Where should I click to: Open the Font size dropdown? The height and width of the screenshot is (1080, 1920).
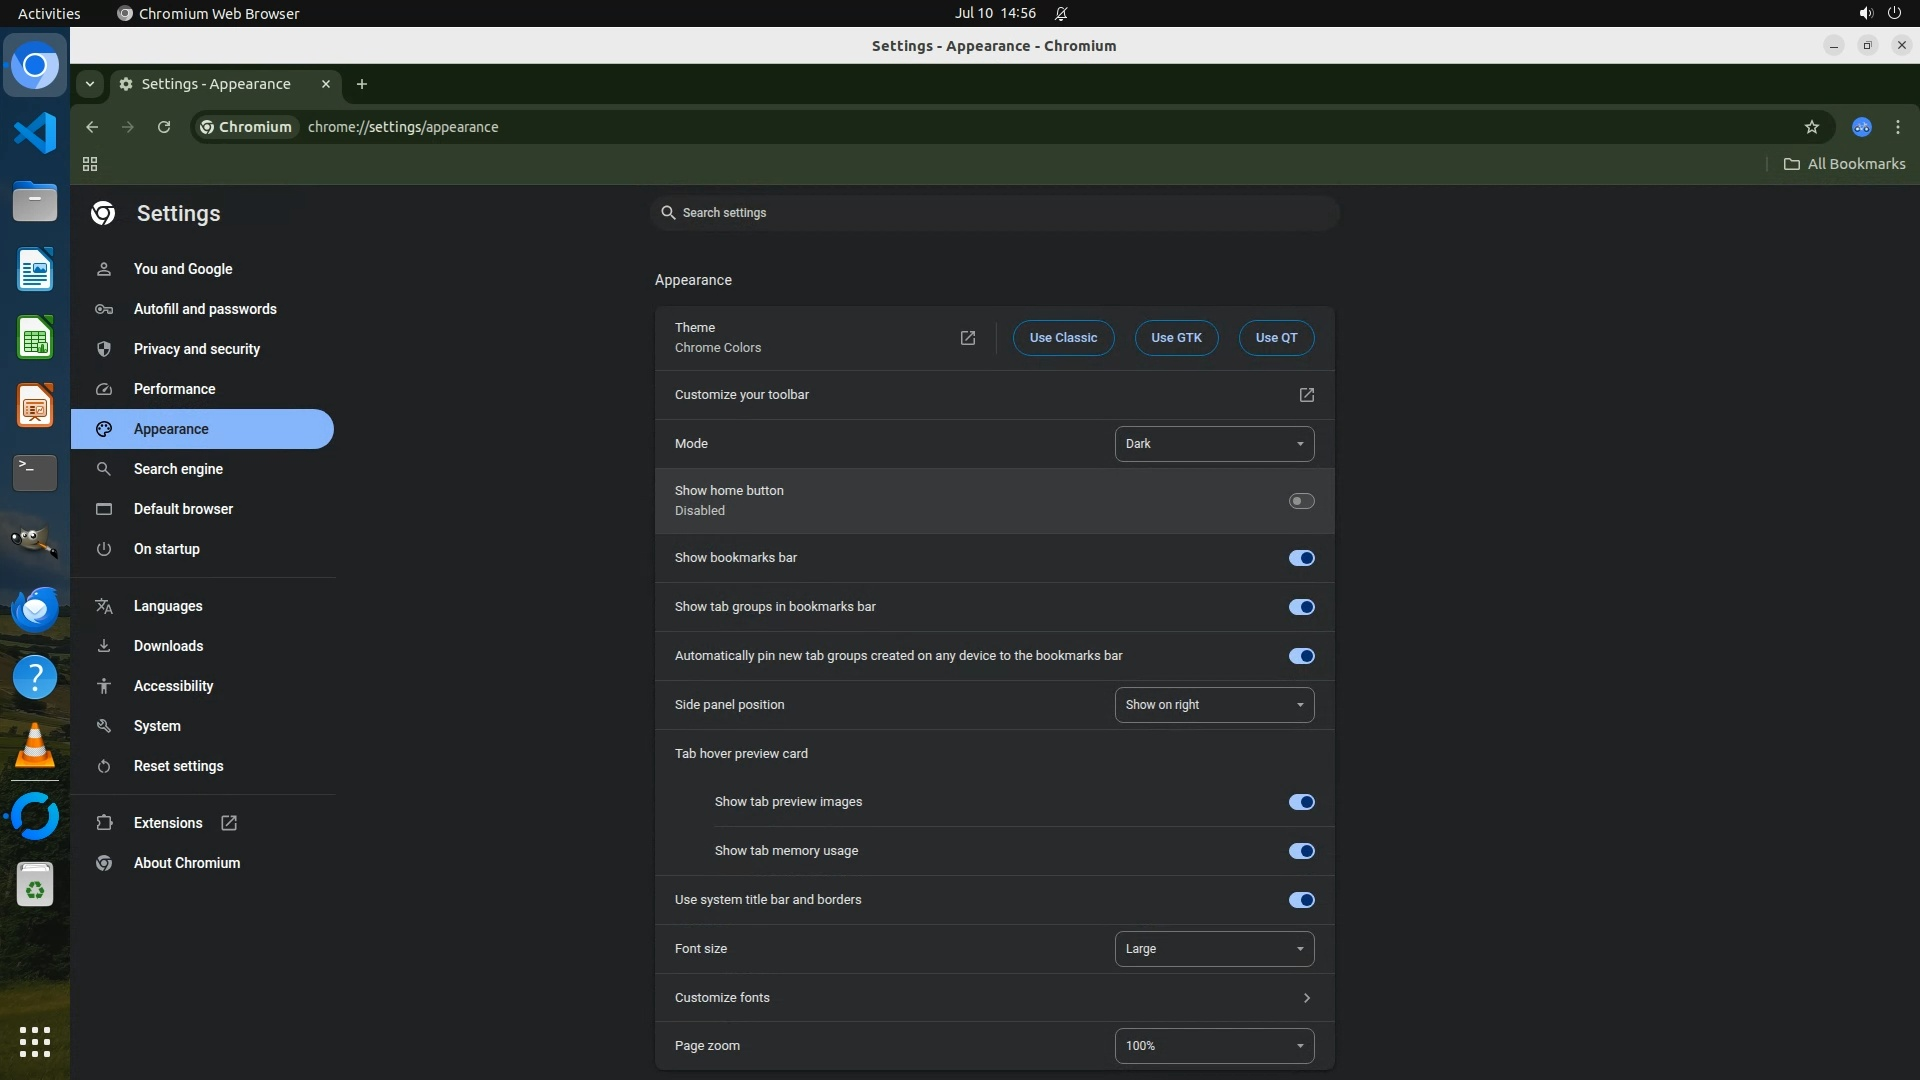pyautogui.click(x=1214, y=949)
